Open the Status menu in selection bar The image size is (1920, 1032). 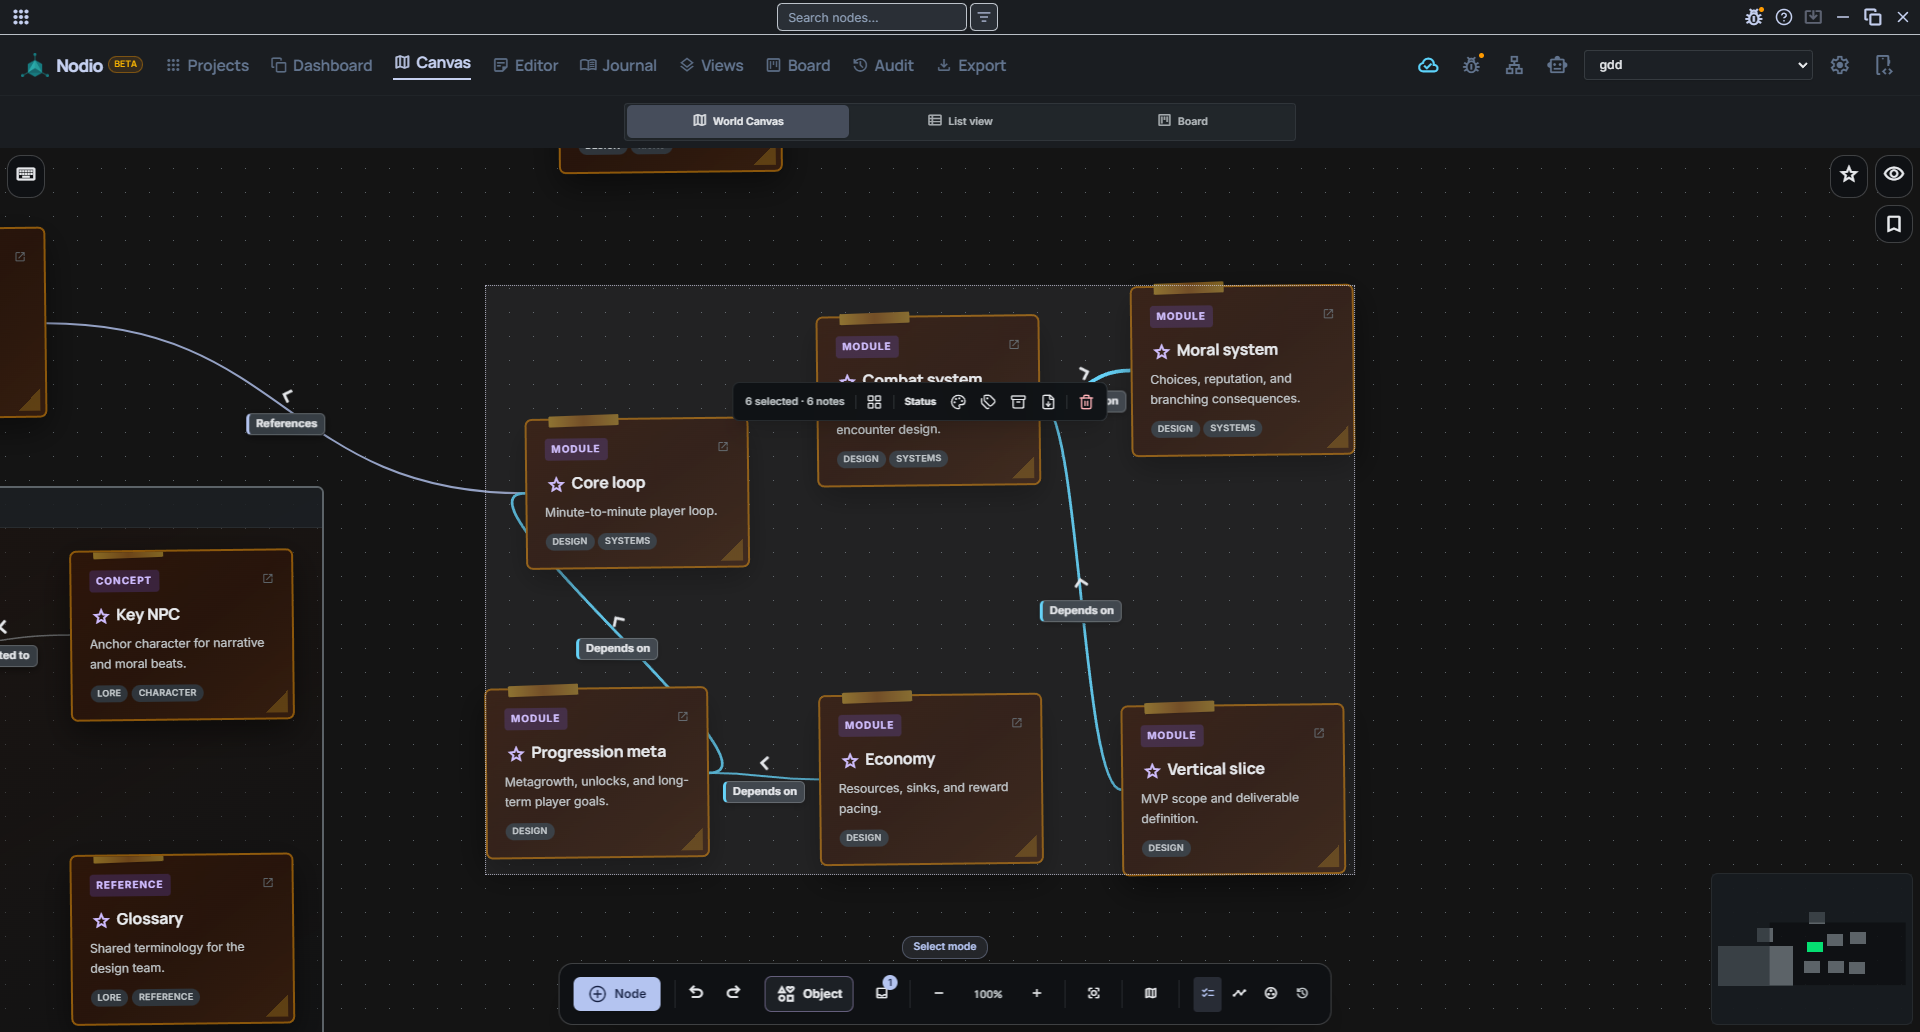point(920,402)
